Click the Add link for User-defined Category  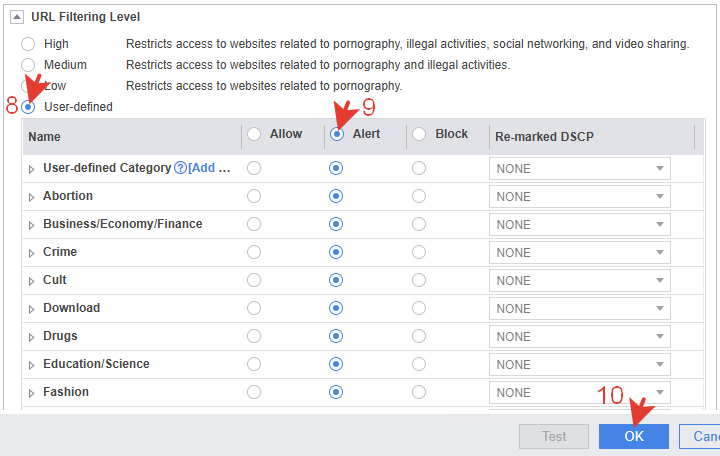coord(210,168)
